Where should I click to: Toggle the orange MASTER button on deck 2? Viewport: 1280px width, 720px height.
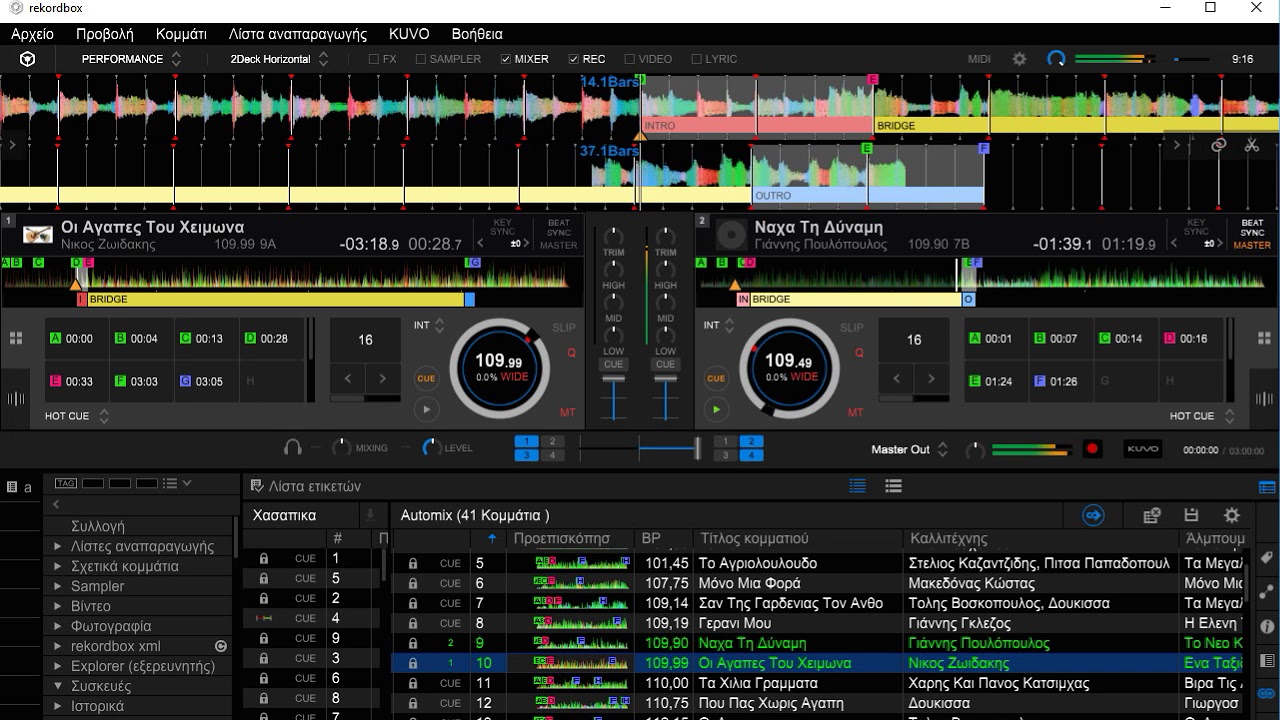tap(1252, 245)
